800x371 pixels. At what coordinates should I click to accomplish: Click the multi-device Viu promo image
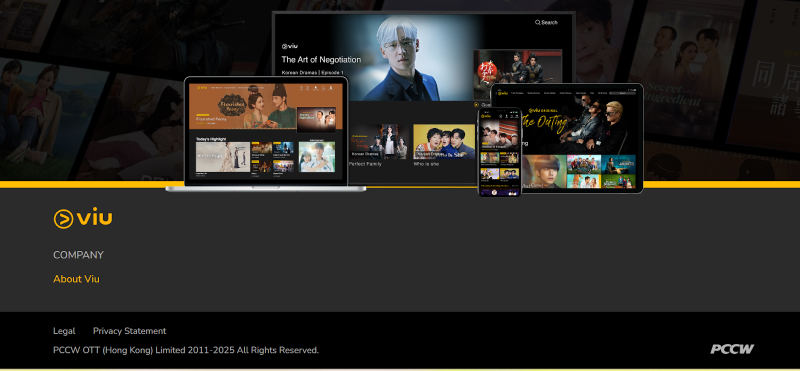point(405,104)
